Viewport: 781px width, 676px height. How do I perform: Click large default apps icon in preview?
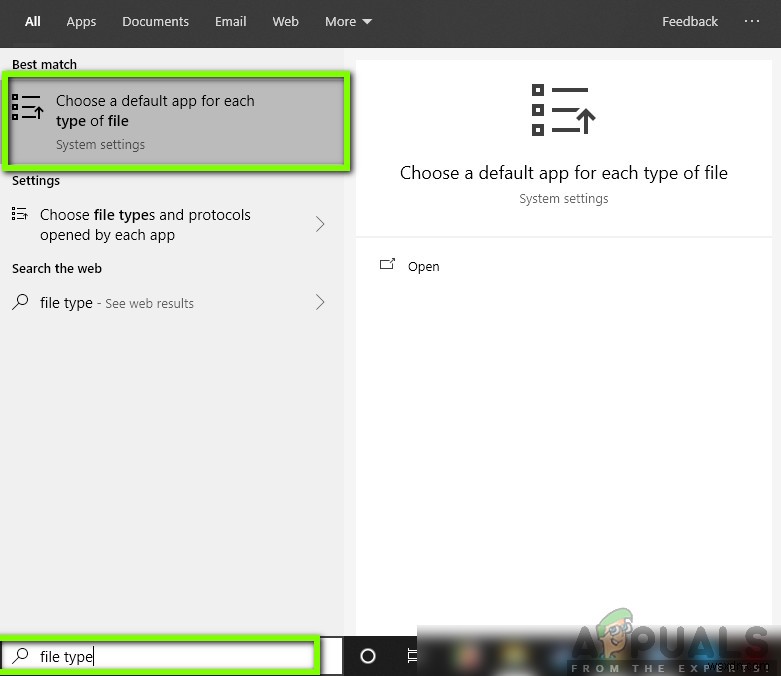point(563,110)
